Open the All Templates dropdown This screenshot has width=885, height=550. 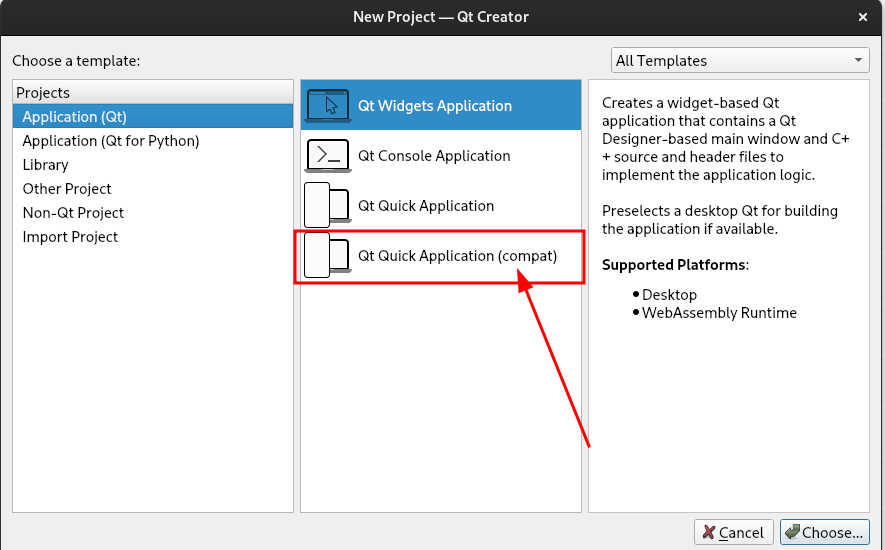[x=740, y=60]
